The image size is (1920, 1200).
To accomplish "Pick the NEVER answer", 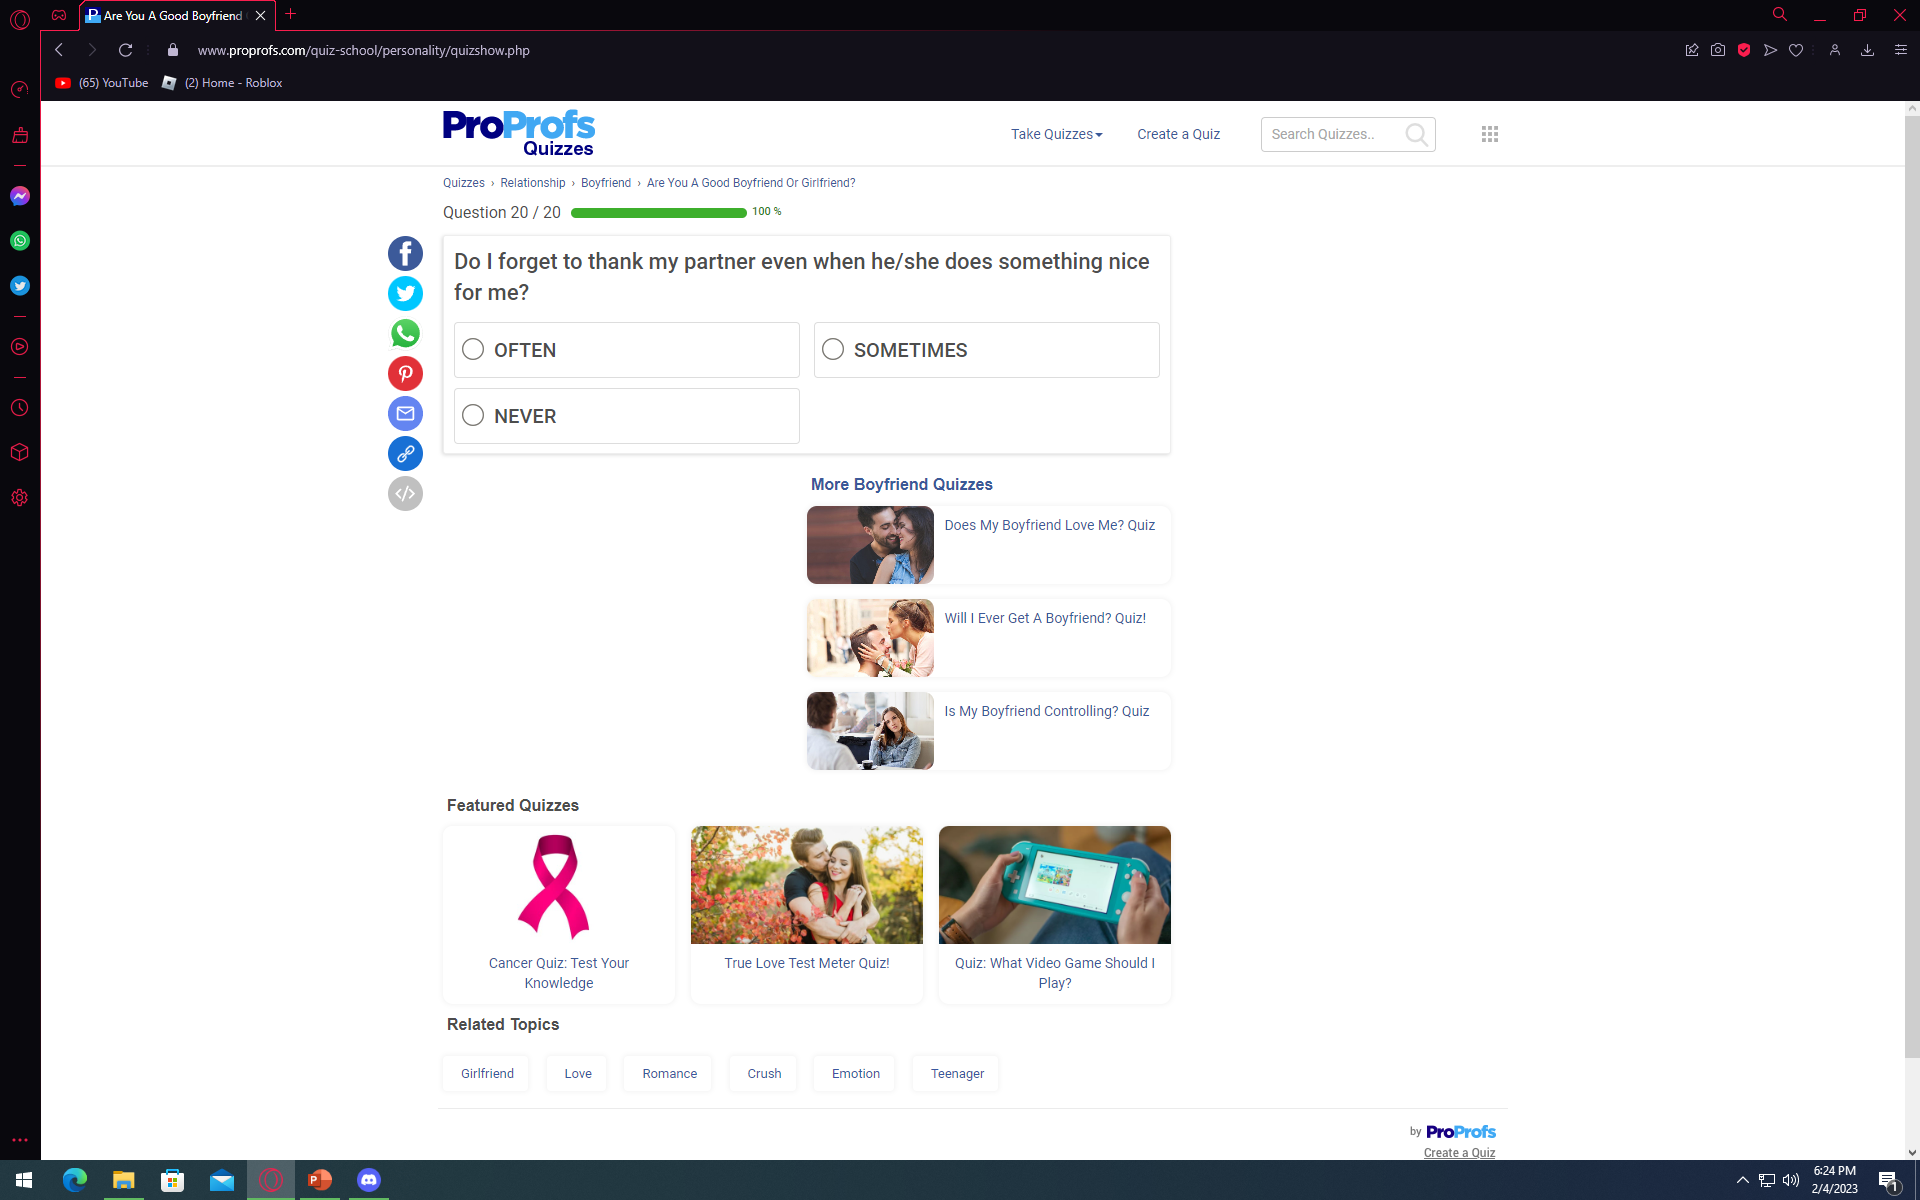I will pos(473,415).
